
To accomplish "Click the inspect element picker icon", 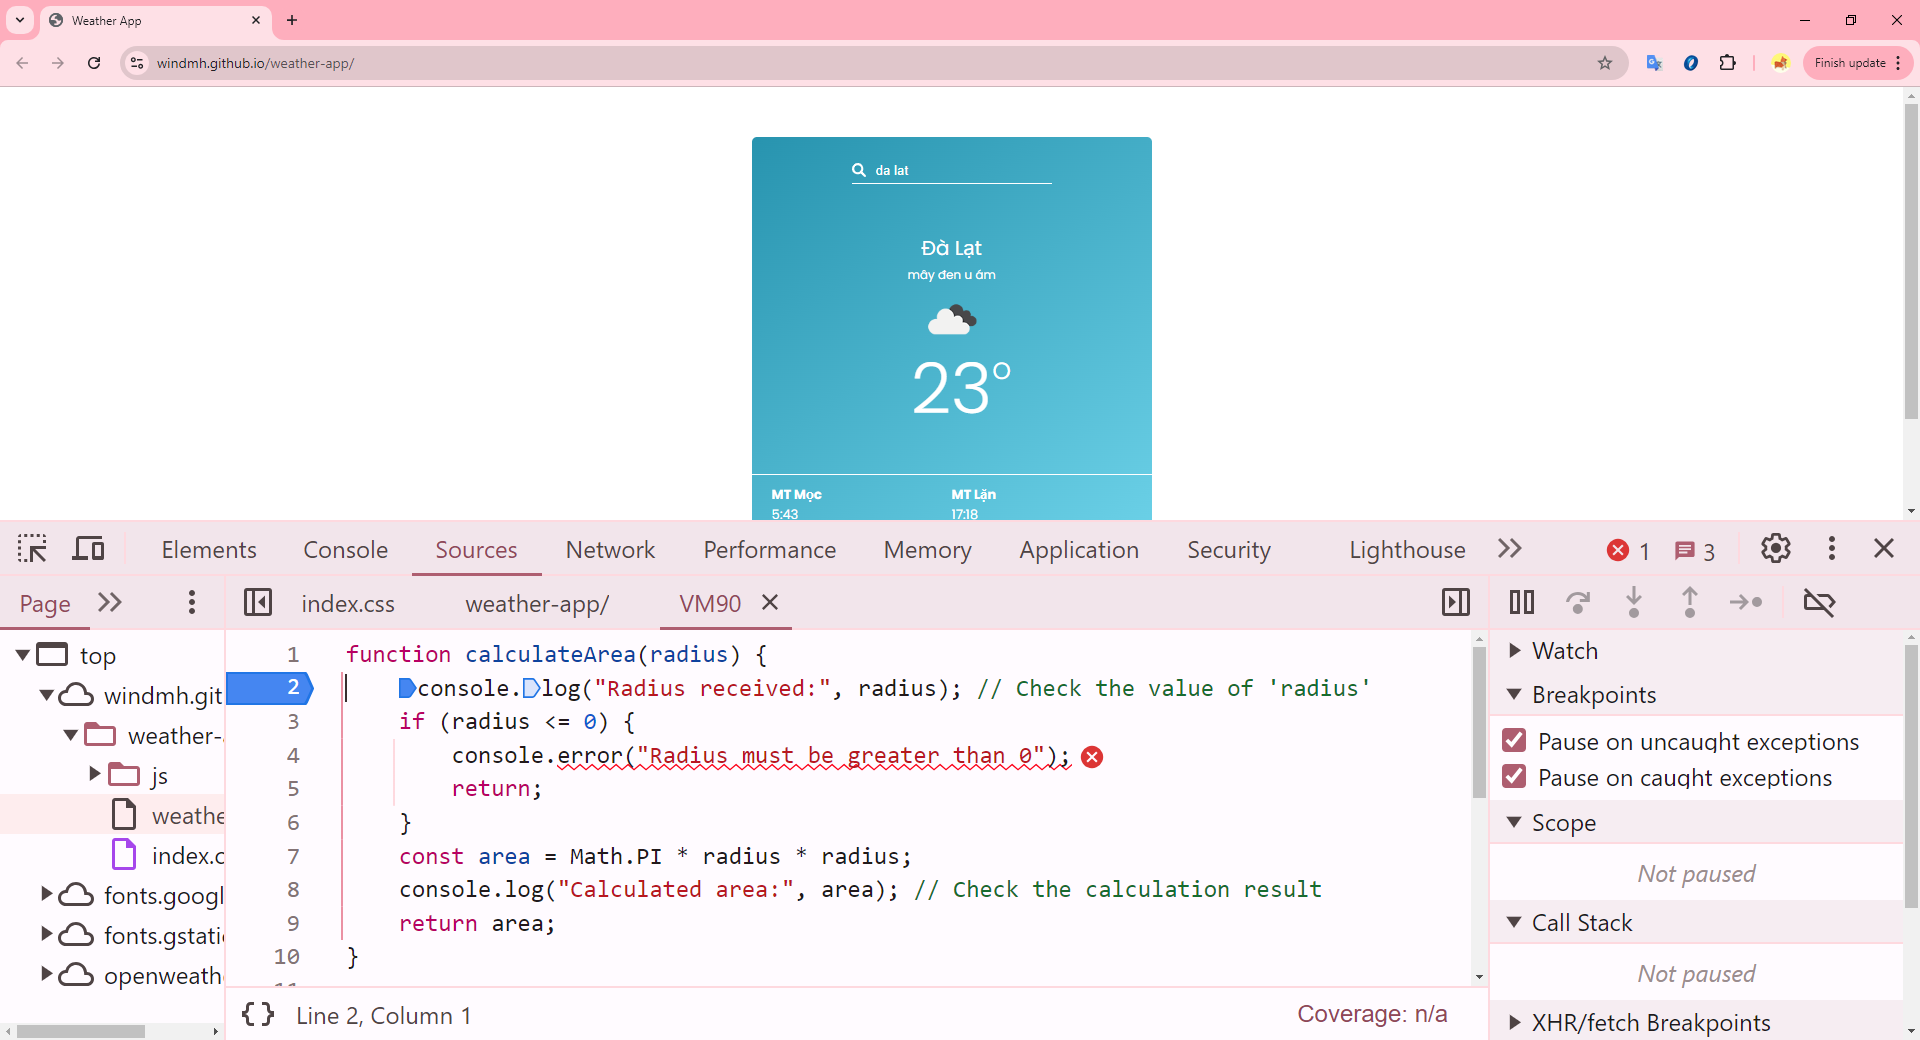I will click(x=32, y=549).
